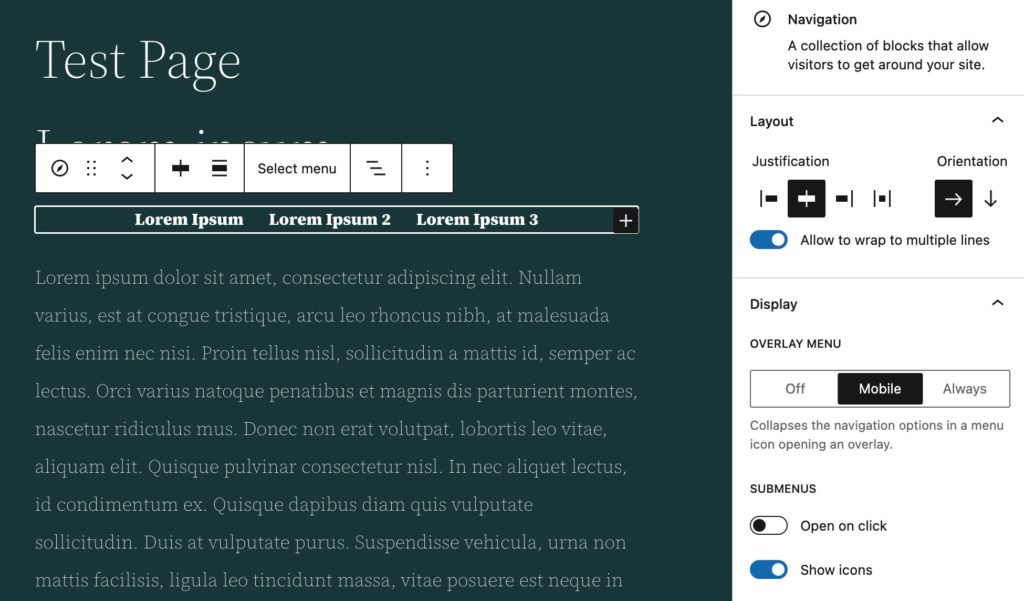1024x601 pixels.
Task: Click the plus icon to add navigation block
Action: pos(625,221)
